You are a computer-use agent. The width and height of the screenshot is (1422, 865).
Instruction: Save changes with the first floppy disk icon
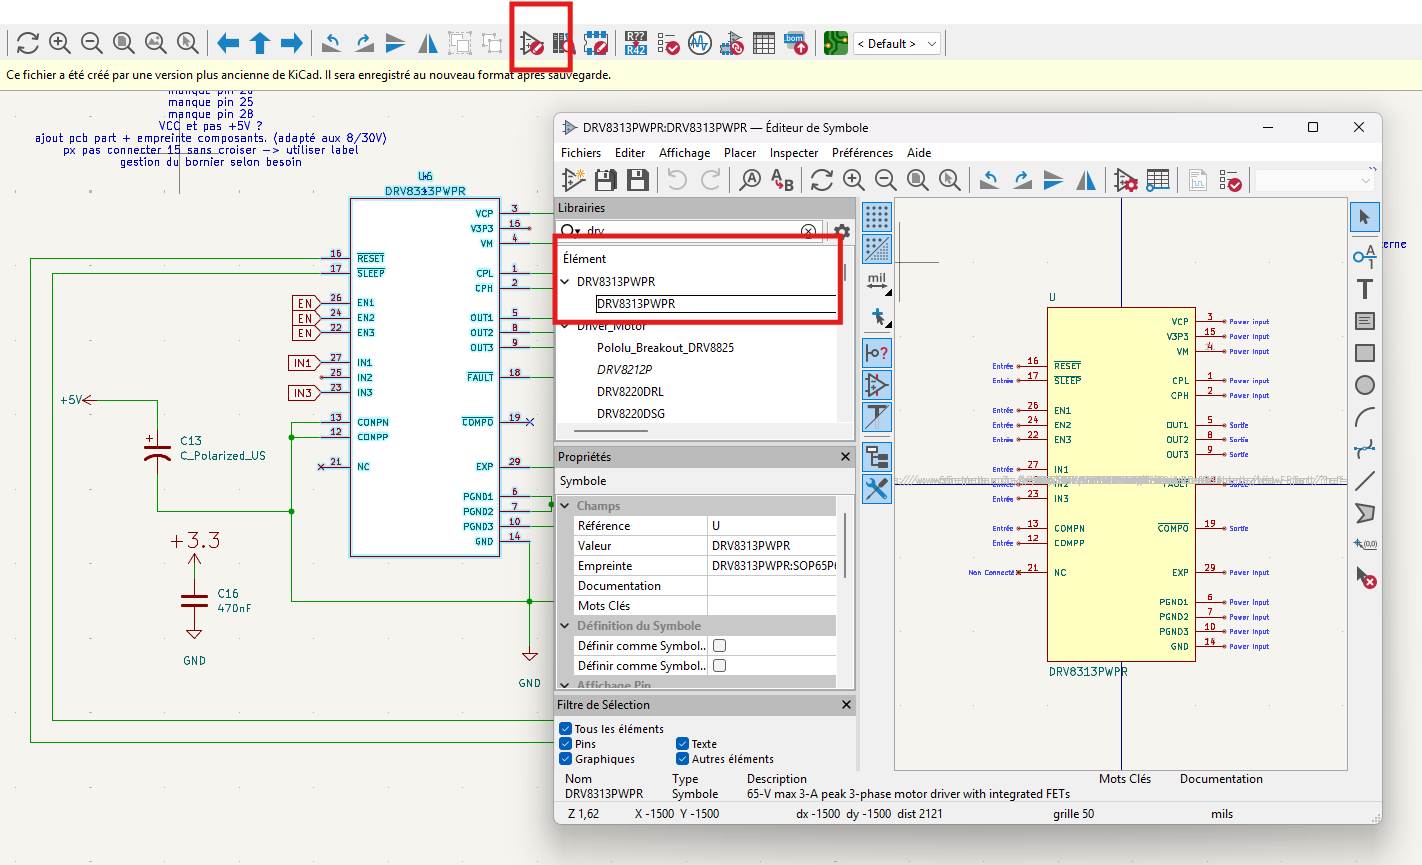click(x=605, y=180)
